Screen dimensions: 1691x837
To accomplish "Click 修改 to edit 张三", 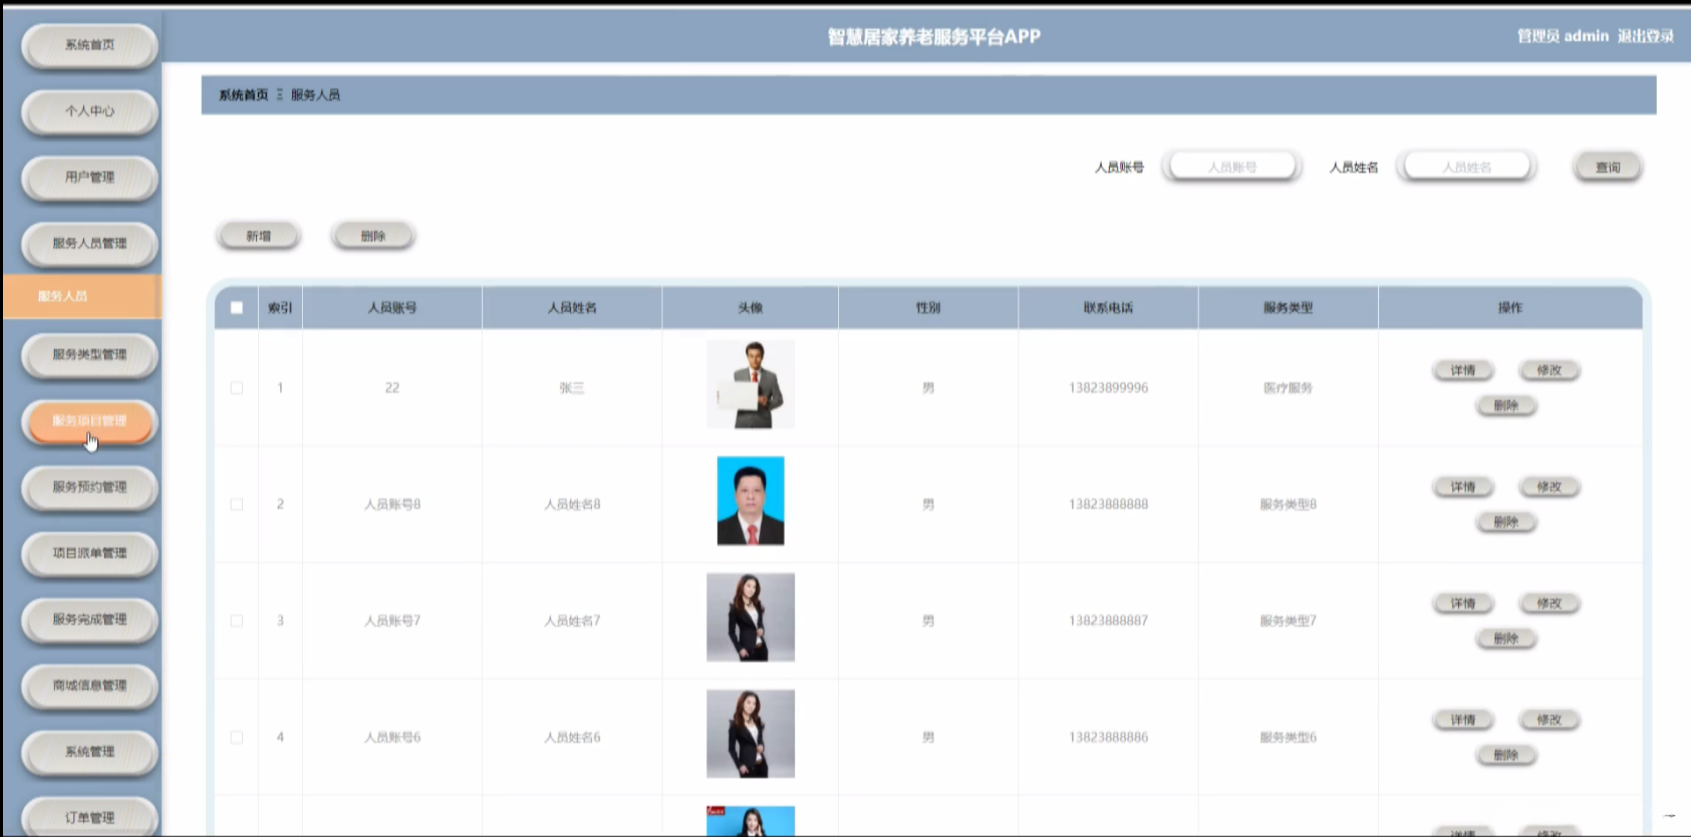I will click(1549, 371).
